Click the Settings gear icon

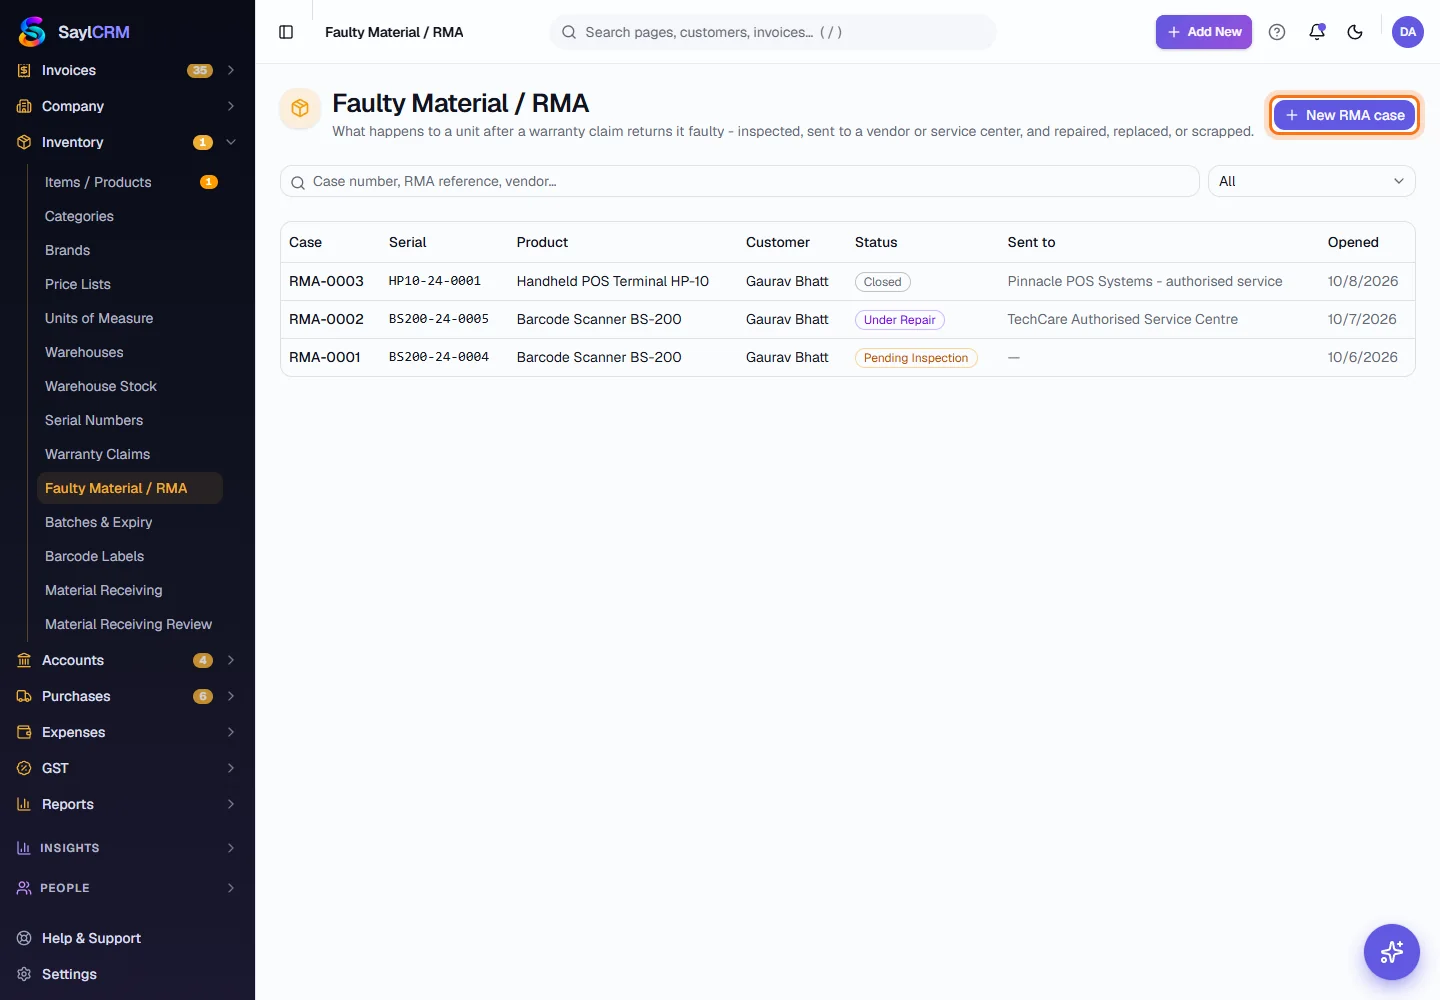(x=24, y=974)
